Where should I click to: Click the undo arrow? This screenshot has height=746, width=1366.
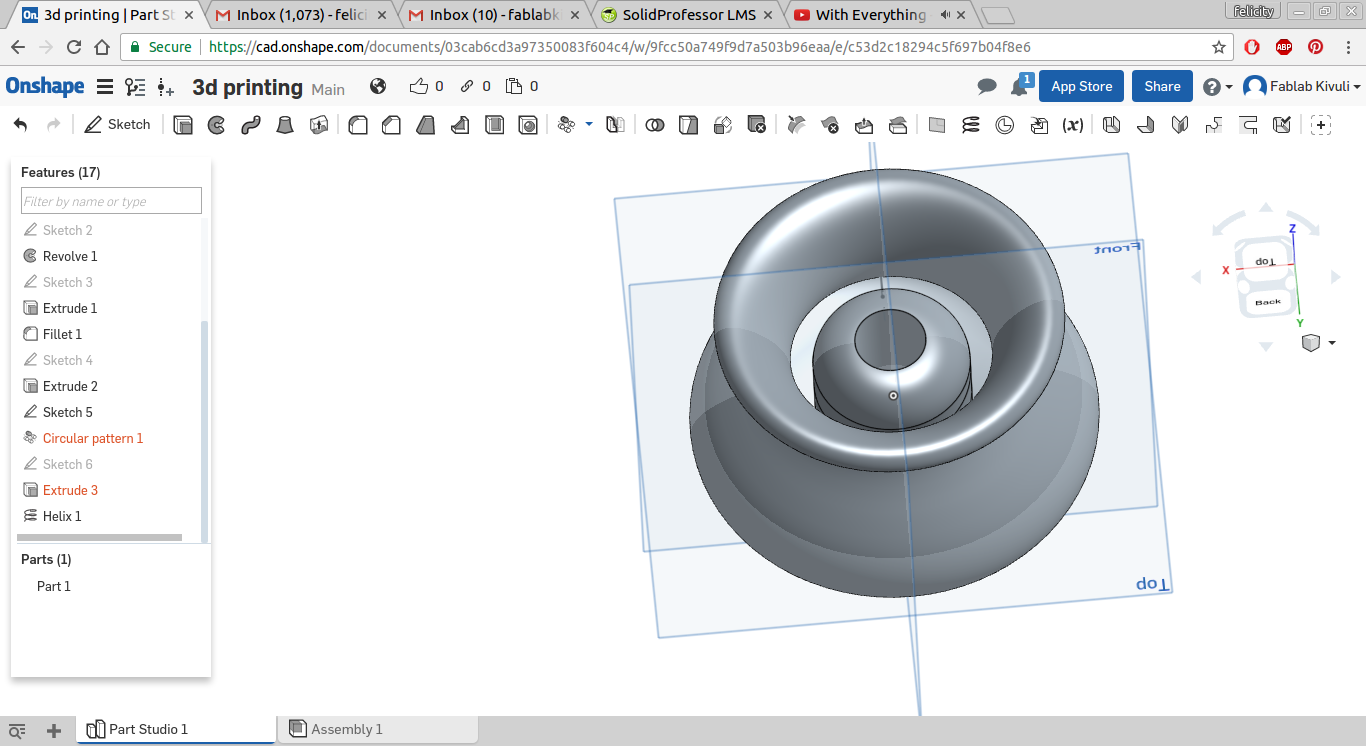21,125
